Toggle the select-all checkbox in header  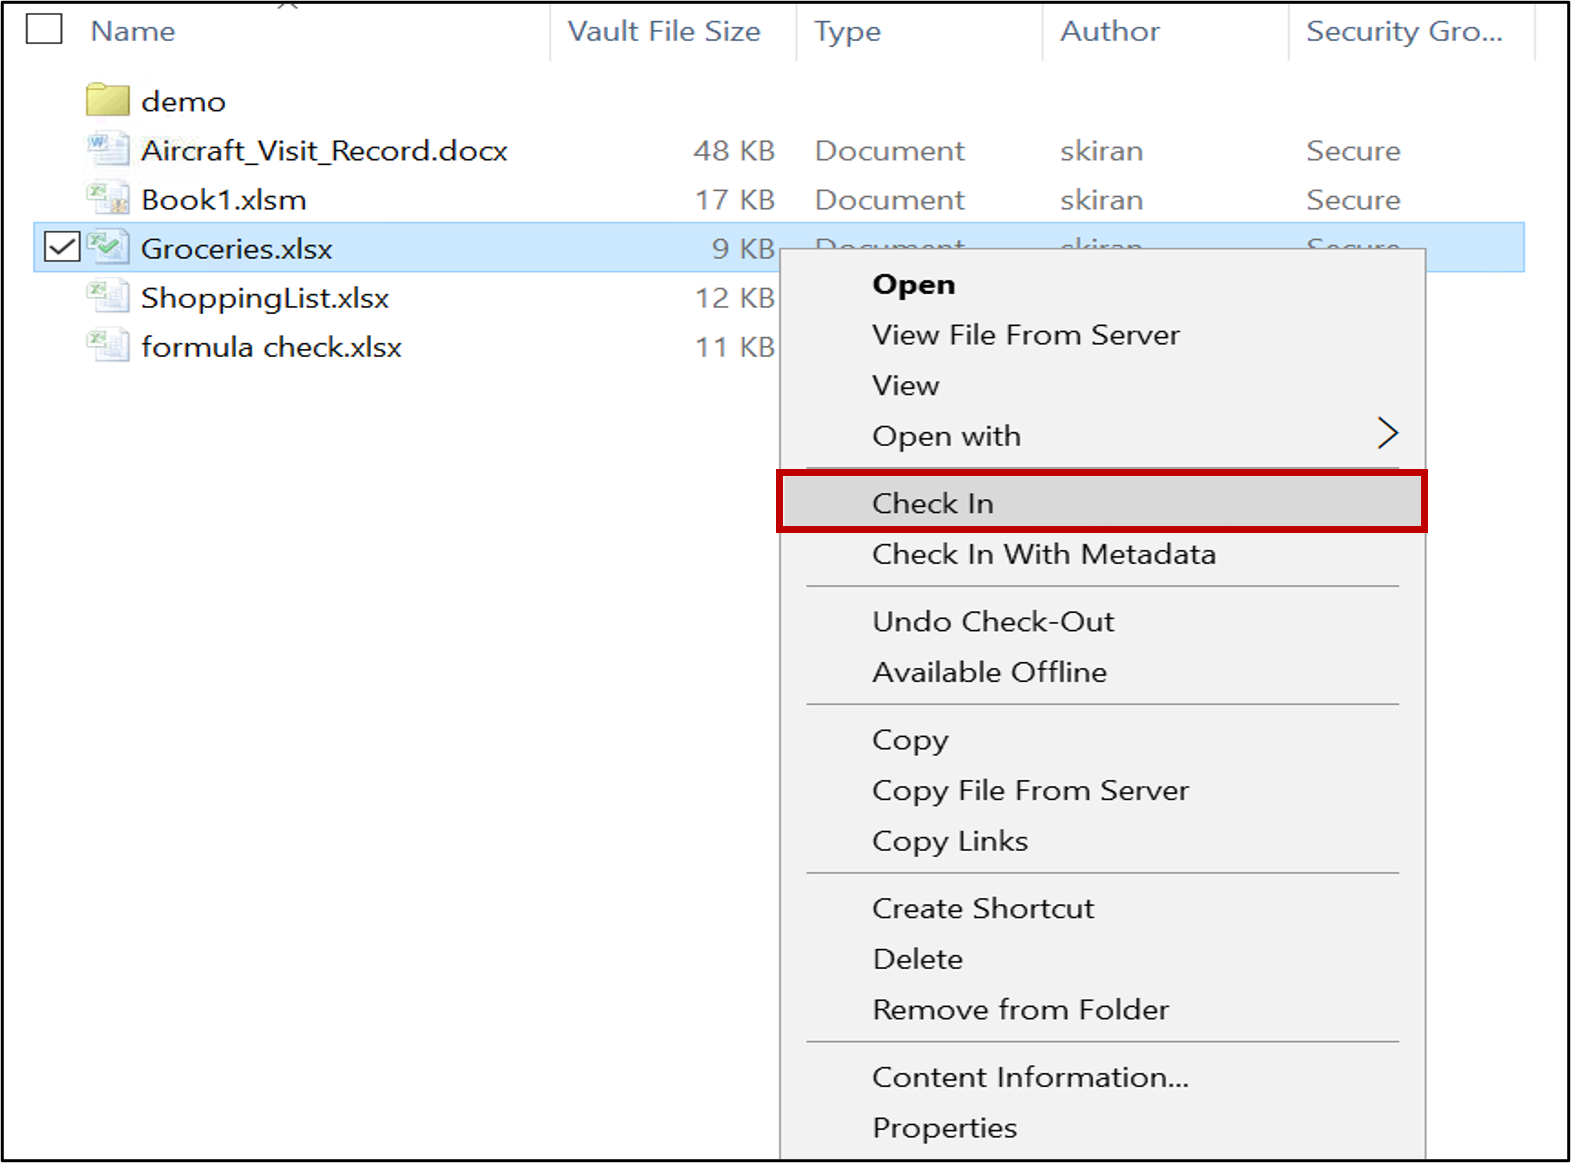(x=44, y=30)
